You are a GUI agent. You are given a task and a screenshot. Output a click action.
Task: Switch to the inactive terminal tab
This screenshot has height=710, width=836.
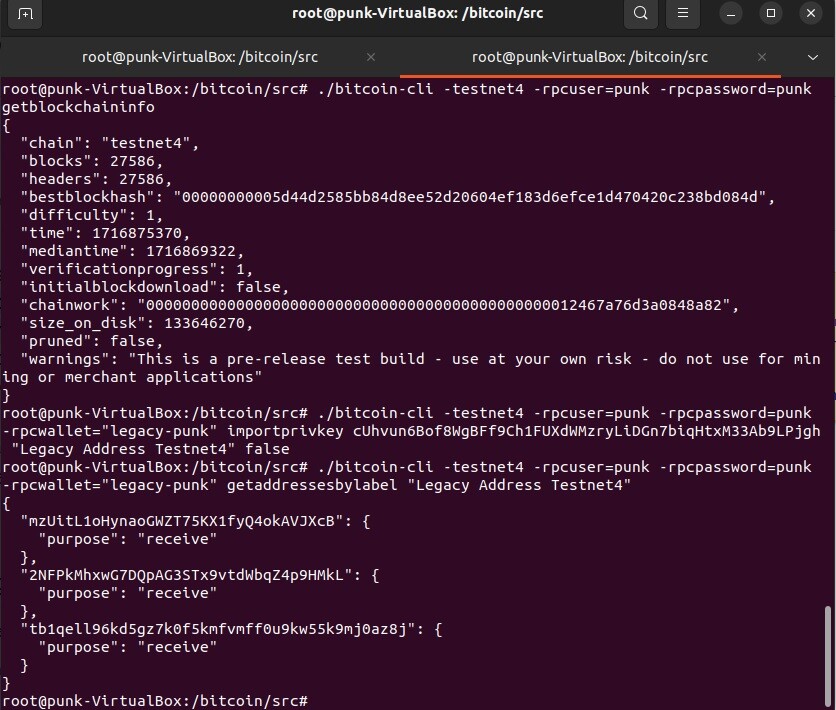coord(200,57)
